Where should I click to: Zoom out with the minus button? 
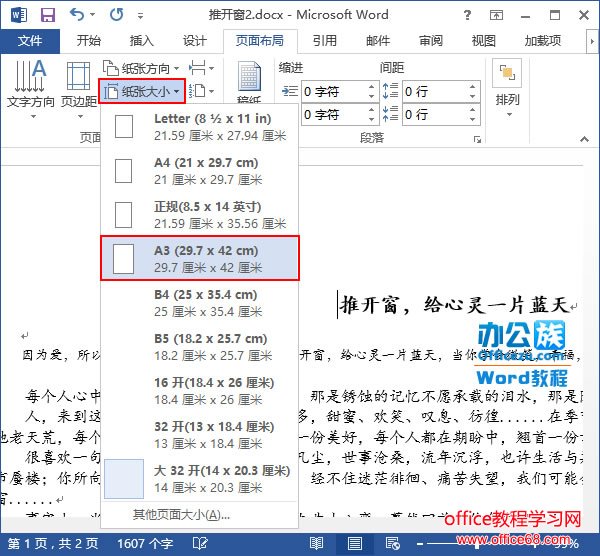[420, 544]
